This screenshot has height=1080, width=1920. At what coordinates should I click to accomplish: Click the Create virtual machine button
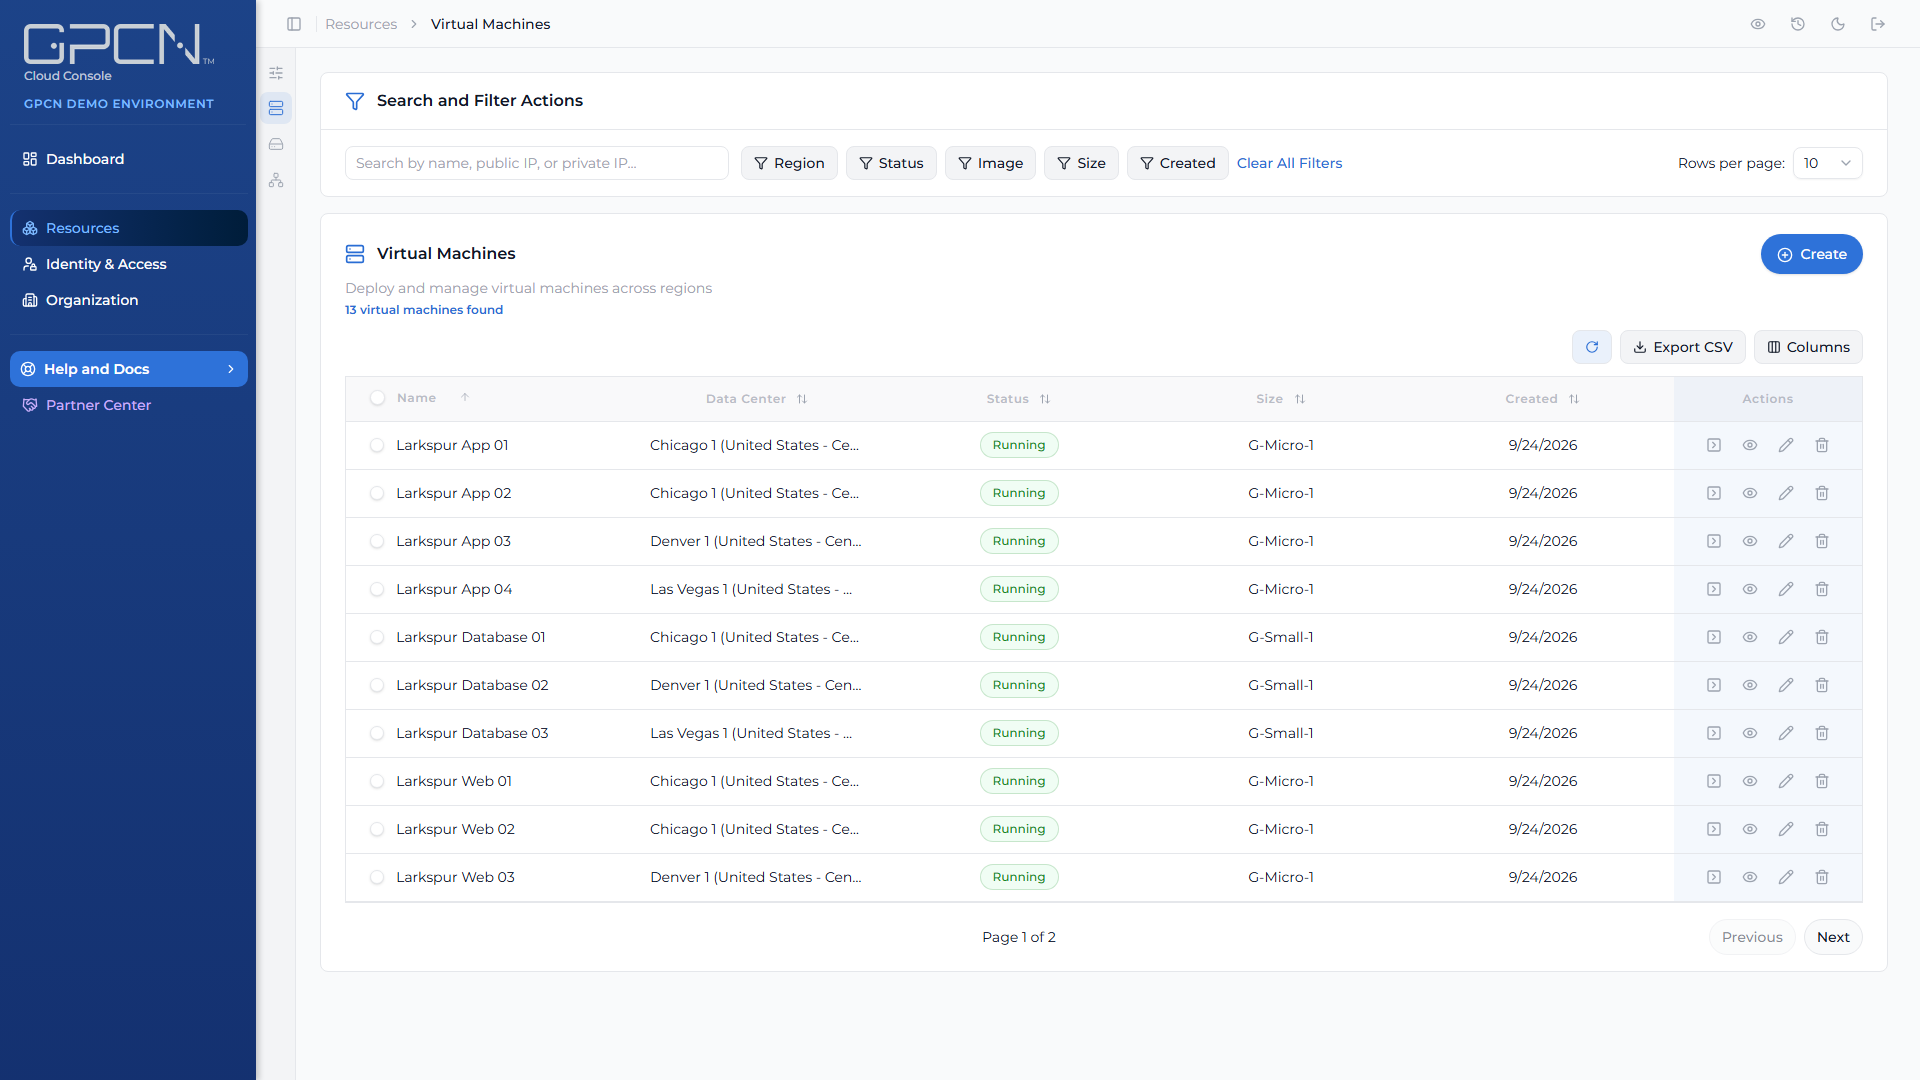(x=1811, y=254)
